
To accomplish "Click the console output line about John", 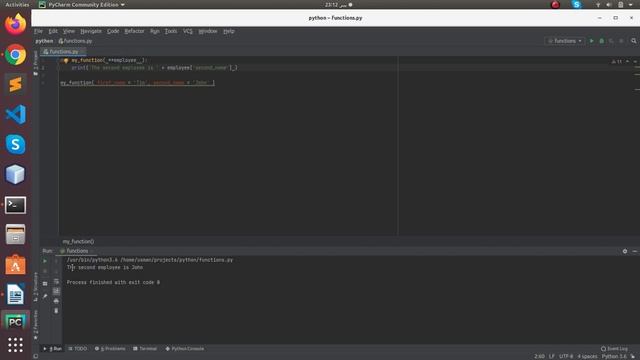I will click(105, 267).
